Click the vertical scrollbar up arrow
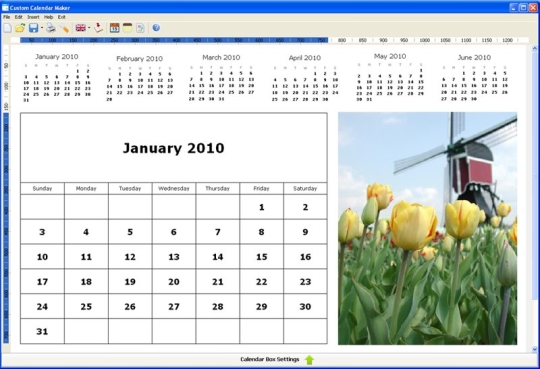This screenshot has height=369, width=540. click(535, 49)
